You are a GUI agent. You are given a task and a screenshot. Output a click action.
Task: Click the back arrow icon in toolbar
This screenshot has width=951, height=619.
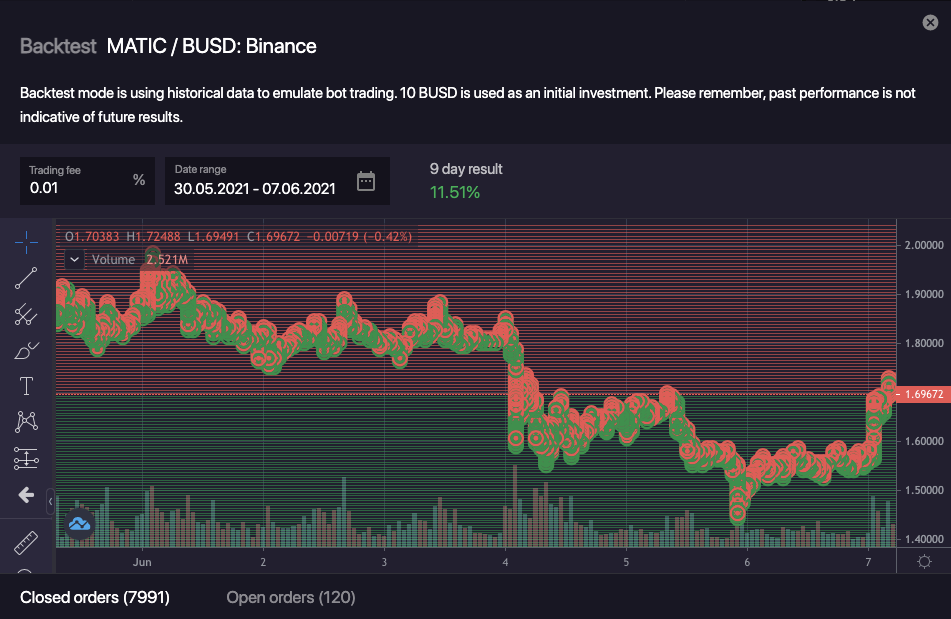(26, 495)
